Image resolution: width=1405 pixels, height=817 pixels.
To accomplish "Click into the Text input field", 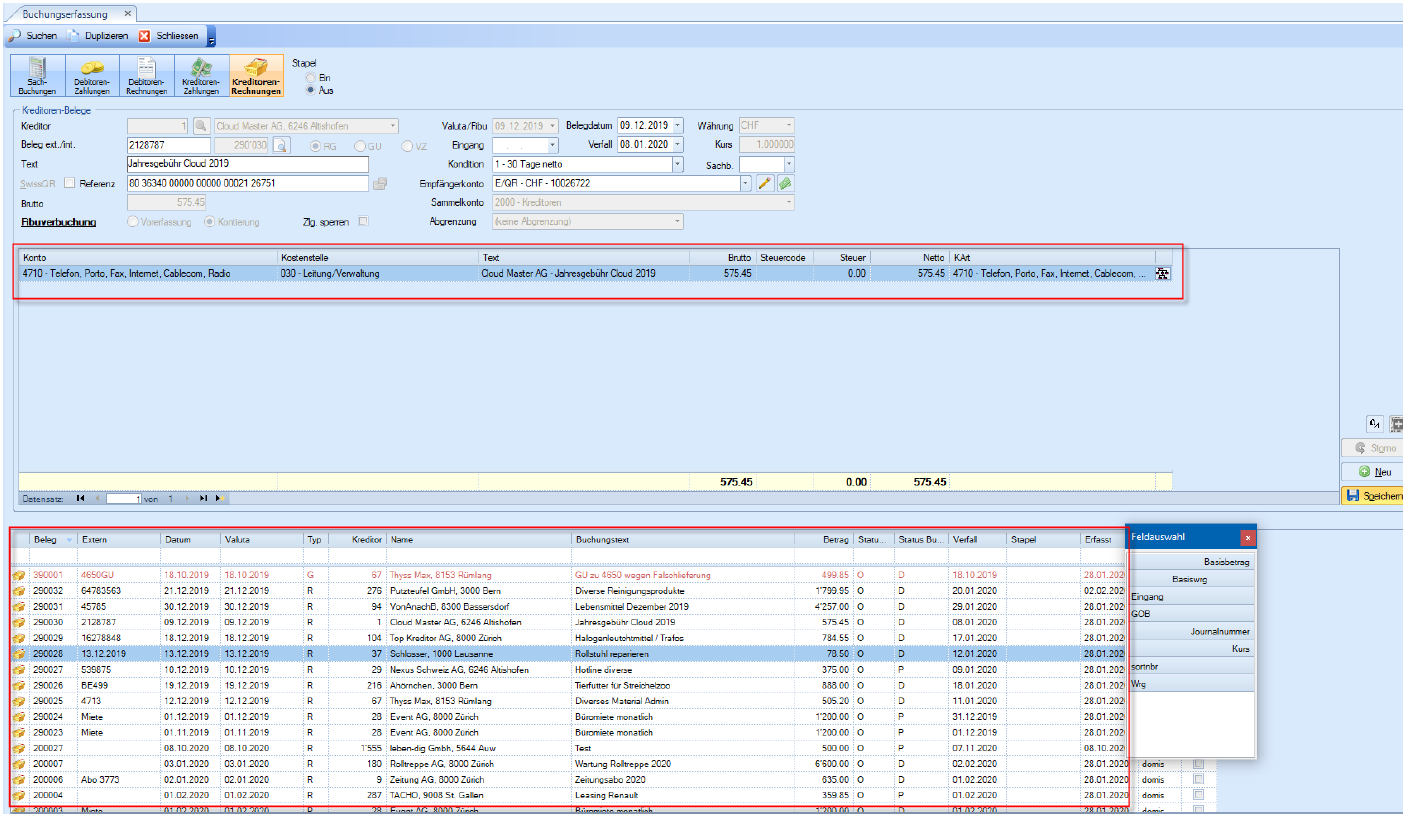I will point(248,164).
